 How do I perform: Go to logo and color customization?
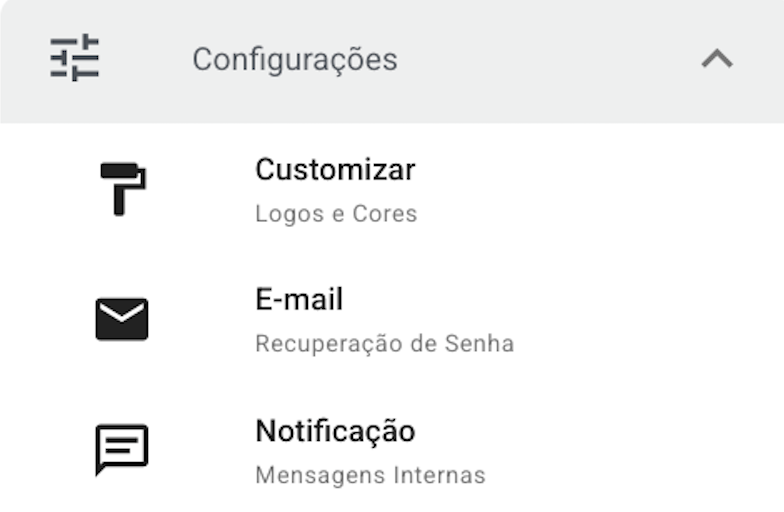335,188
